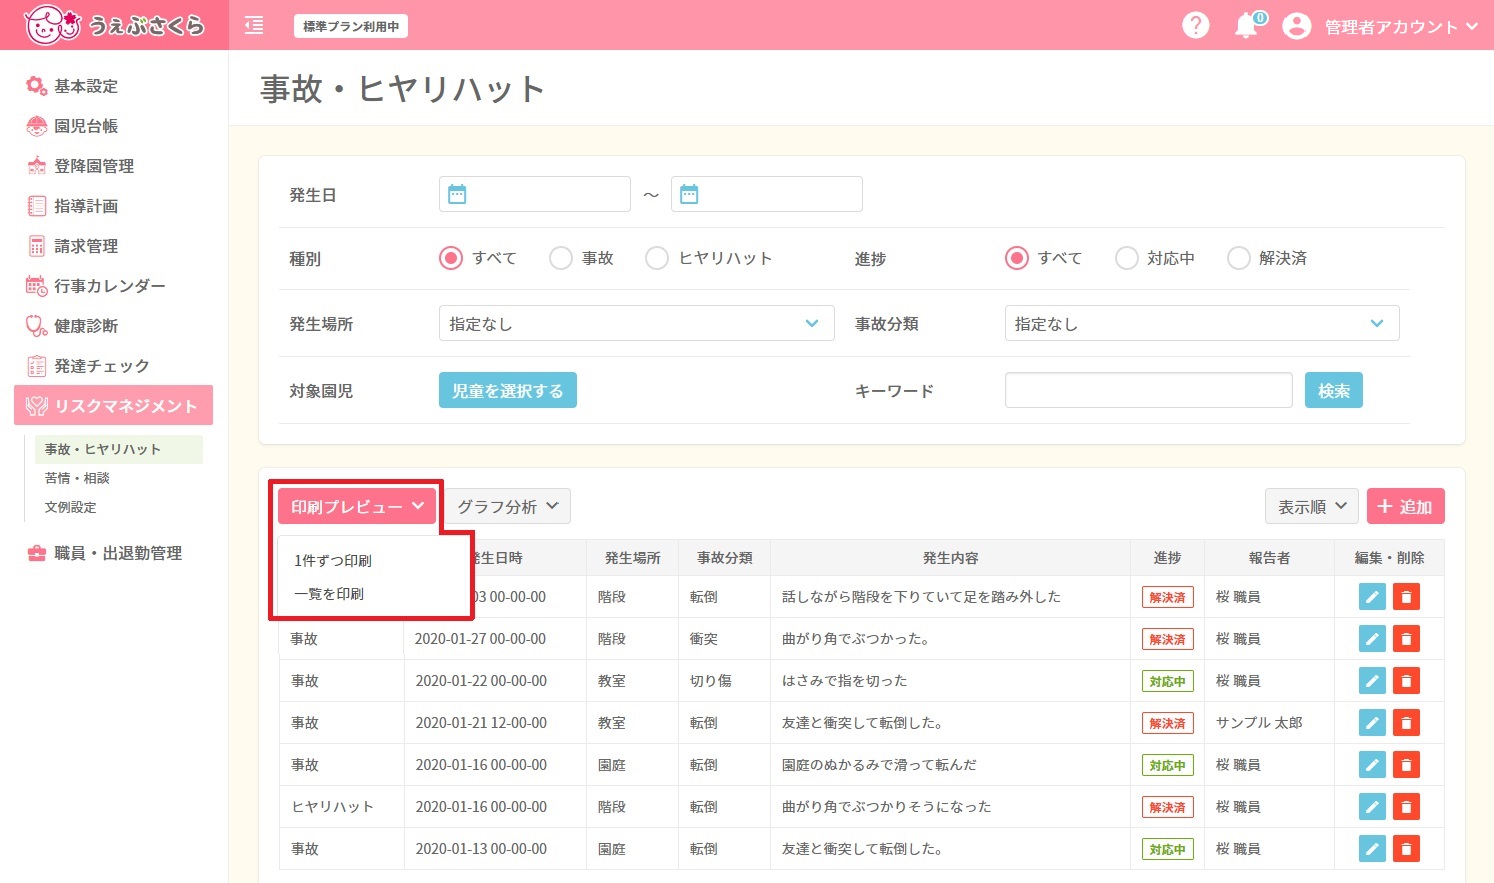Click the 児童を選択する button
This screenshot has width=1494, height=883.
(508, 390)
